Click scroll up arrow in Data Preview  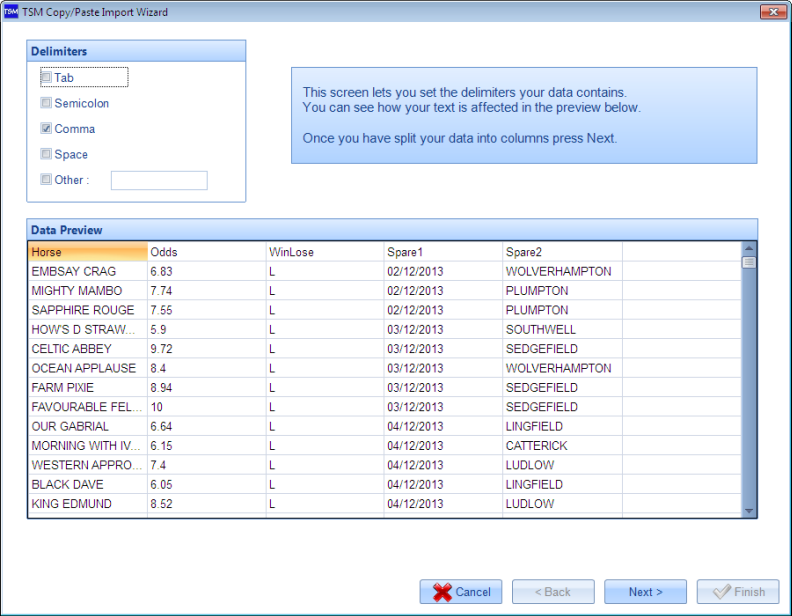pos(749,248)
